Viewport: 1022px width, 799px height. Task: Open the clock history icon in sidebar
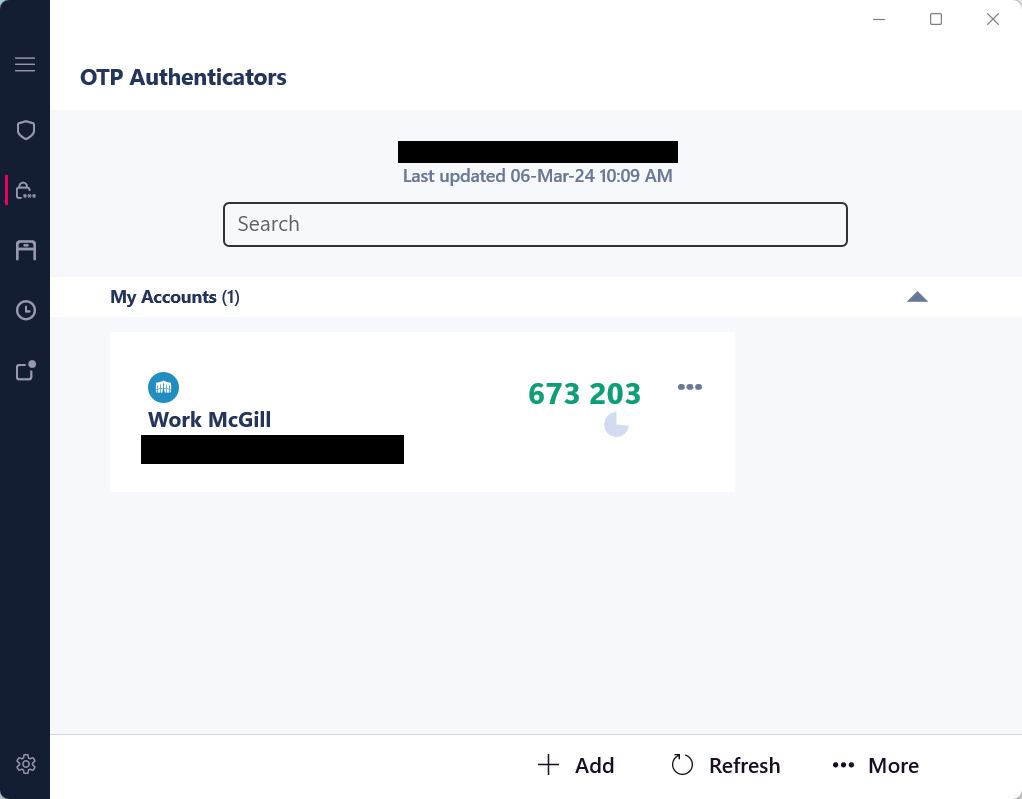tap(26, 310)
